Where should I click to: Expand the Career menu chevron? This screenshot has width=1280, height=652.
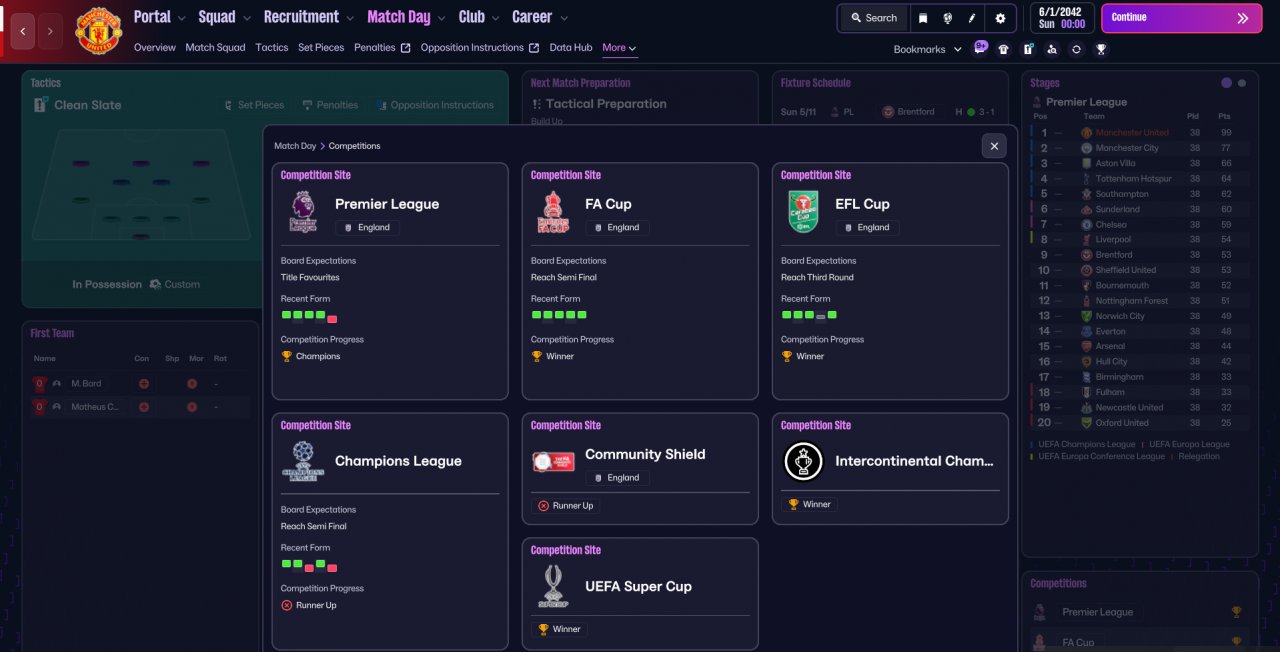click(564, 18)
